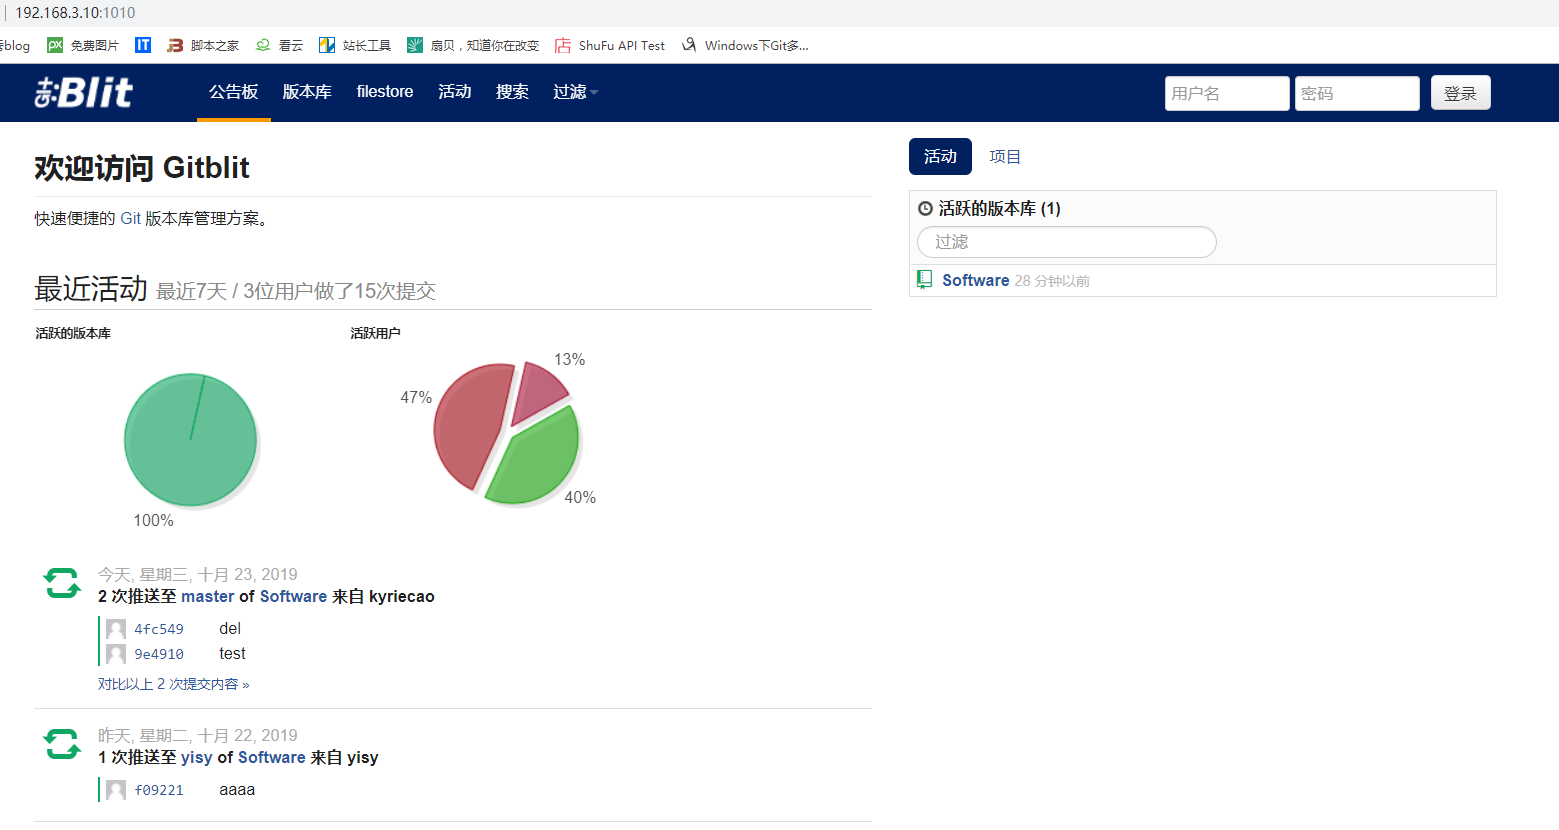Screen dimensions: 1559x830
Task: Click the Gitblit logo in the navbar
Action: click(84, 92)
